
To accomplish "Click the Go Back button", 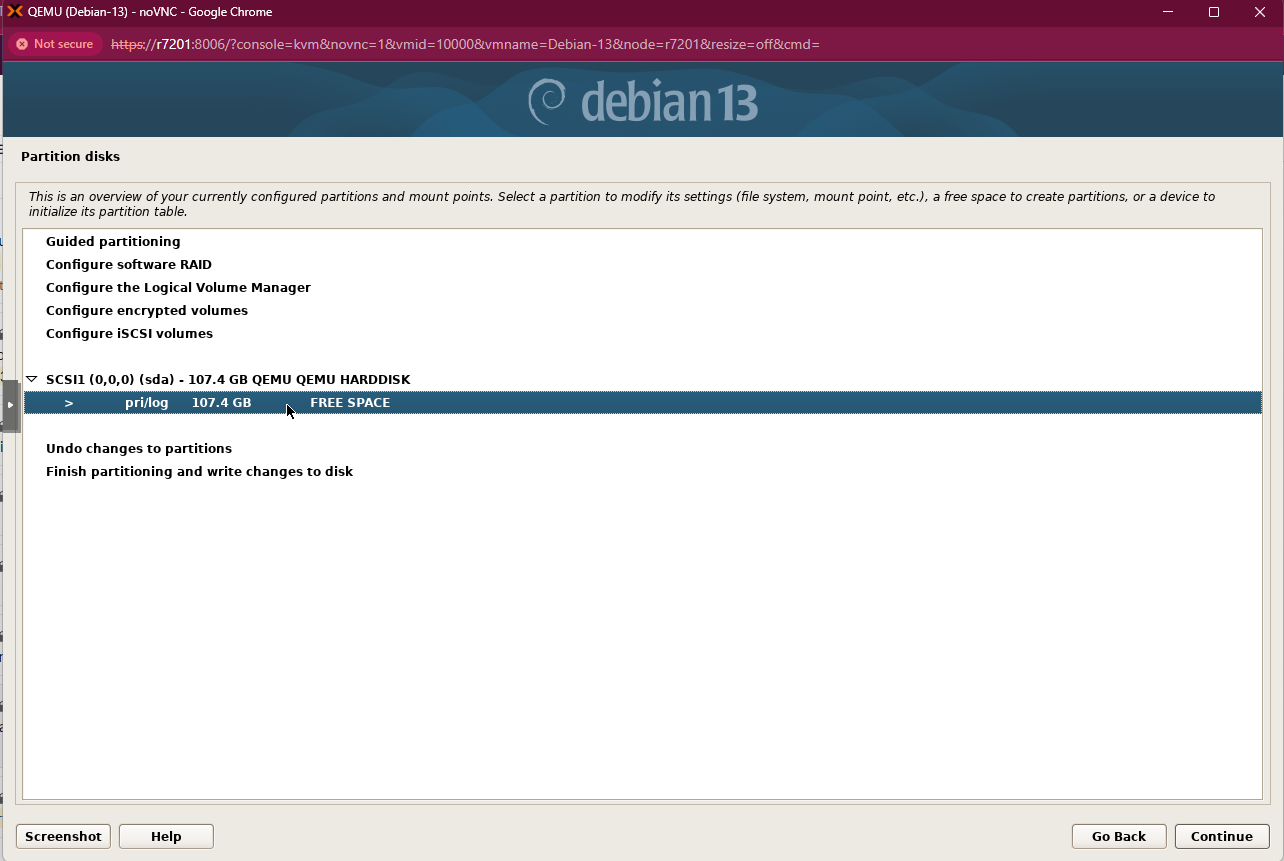I will [x=1118, y=837].
